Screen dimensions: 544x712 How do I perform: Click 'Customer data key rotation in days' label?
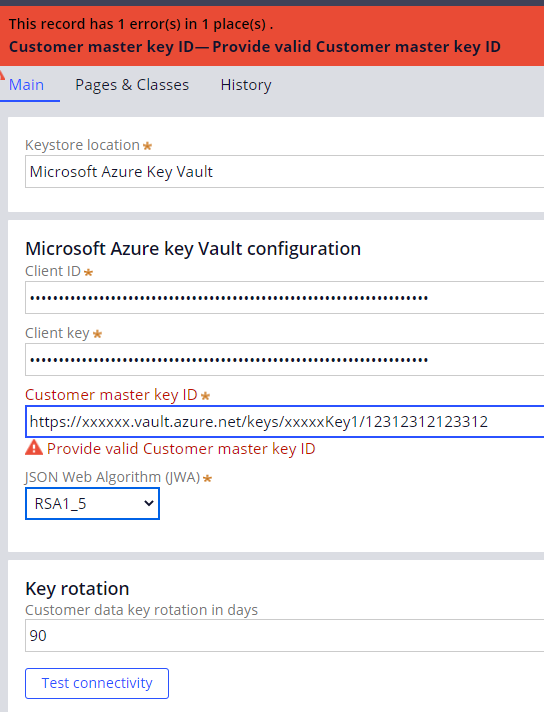click(141, 610)
